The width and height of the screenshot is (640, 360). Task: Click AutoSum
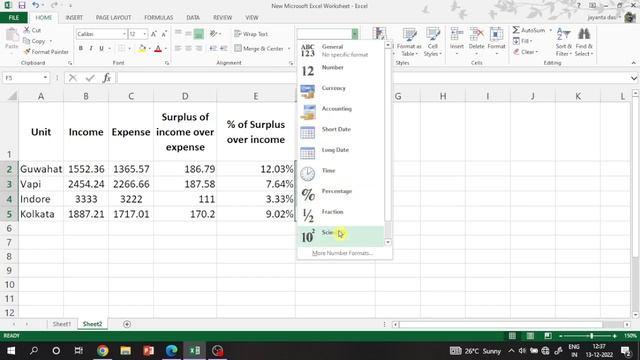click(x=529, y=30)
